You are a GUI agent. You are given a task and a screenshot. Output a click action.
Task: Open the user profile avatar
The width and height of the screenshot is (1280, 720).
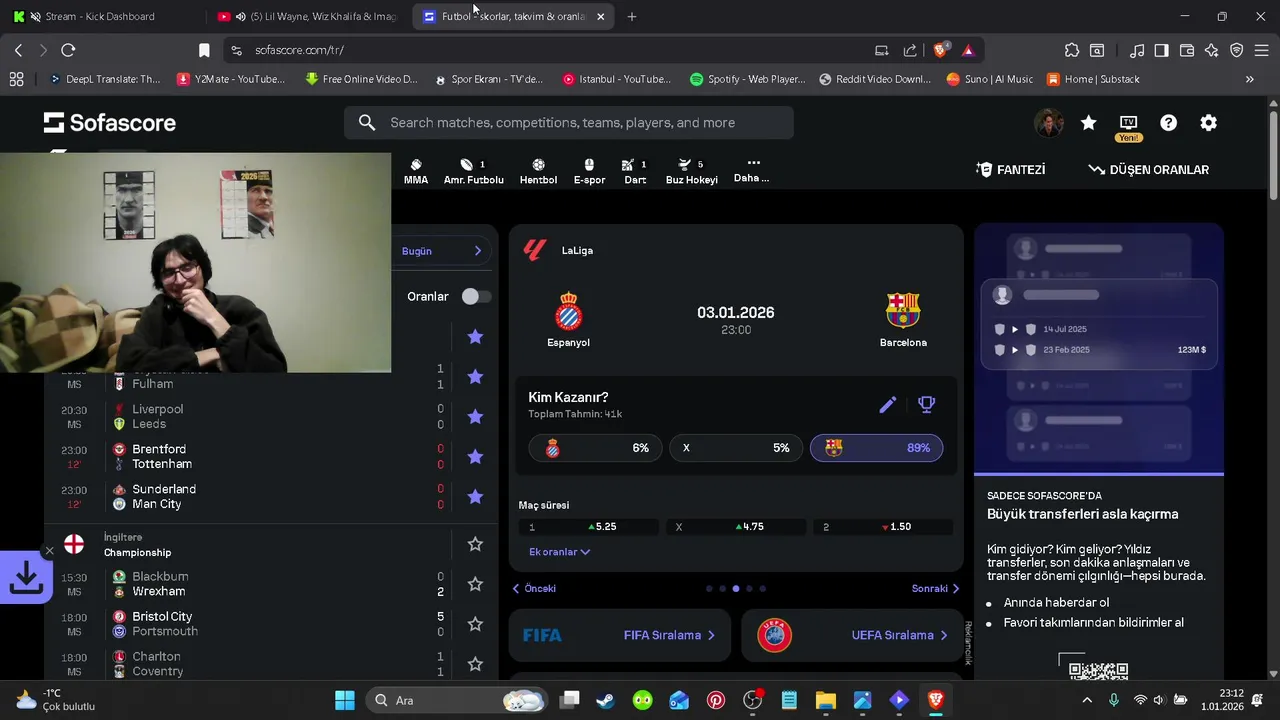click(x=1048, y=123)
